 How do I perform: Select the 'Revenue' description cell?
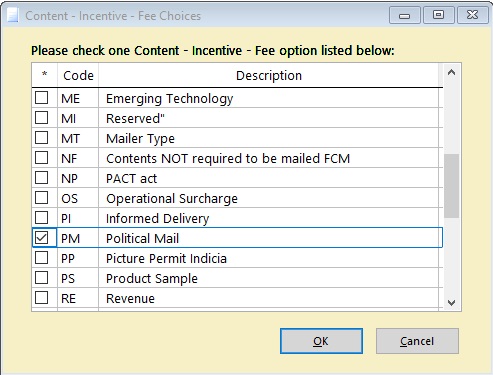268,298
